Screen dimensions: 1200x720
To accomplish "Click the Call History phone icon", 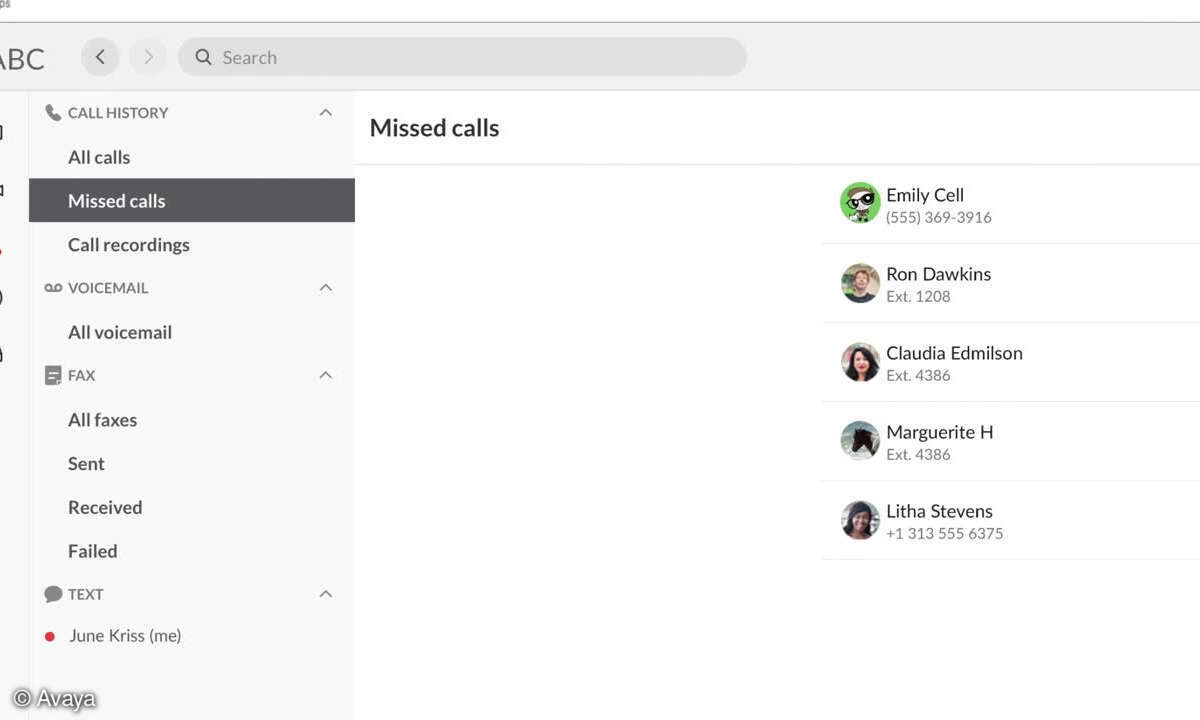I will tap(53, 113).
